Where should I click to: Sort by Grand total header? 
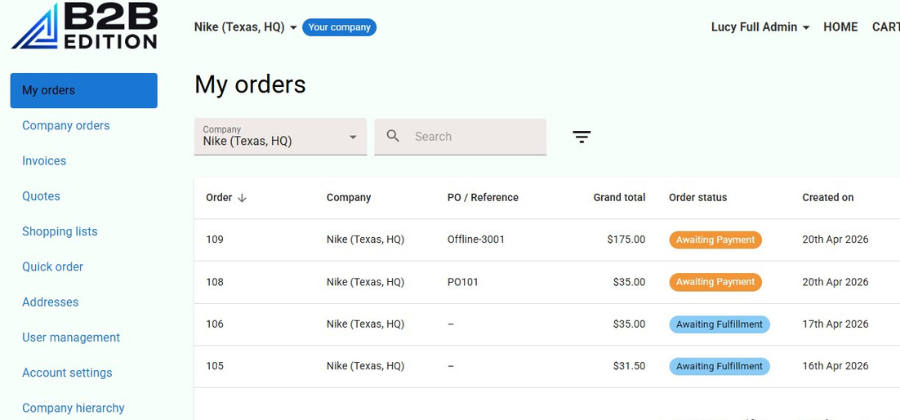(619, 197)
